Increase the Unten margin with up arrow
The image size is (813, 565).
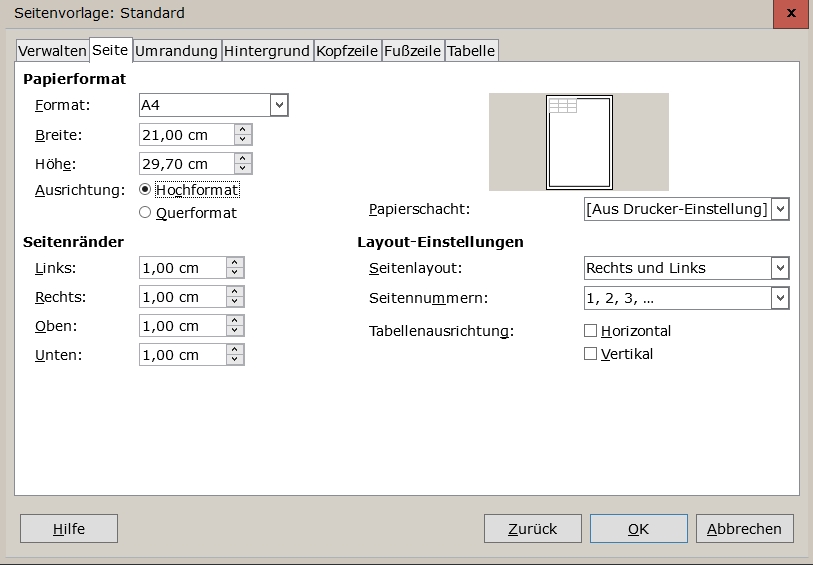[x=235, y=350]
